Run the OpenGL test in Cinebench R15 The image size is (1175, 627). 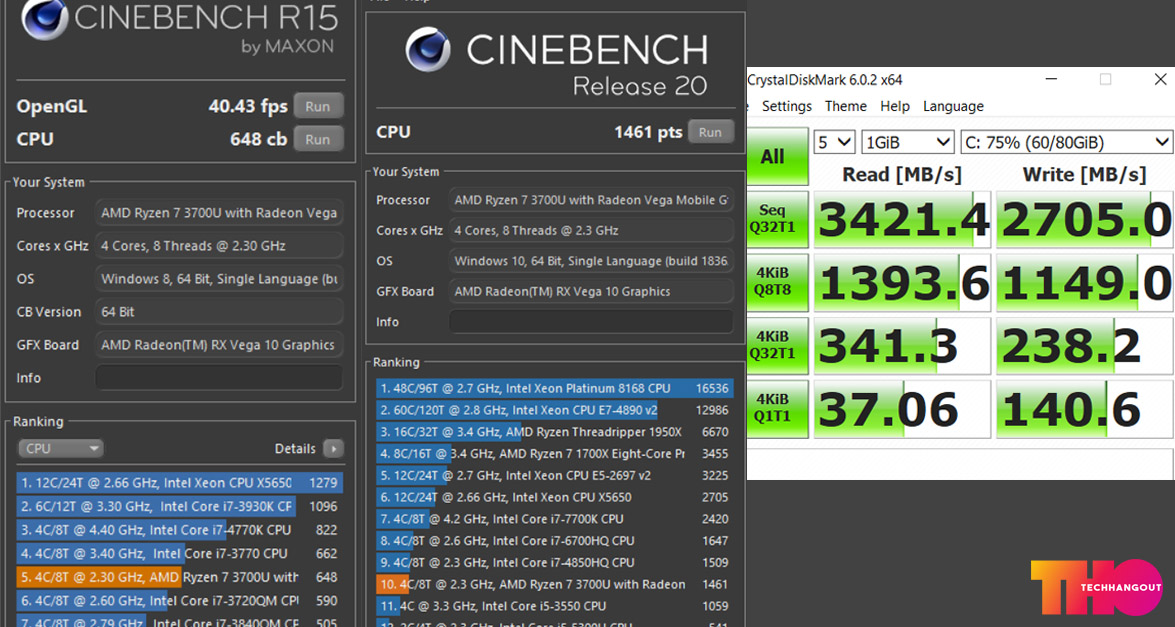318,106
